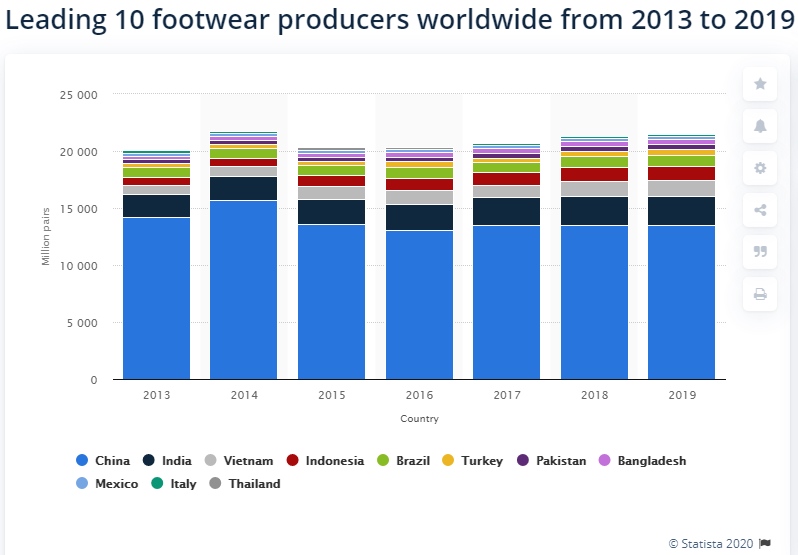Click the bell notification icon

[760, 126]
